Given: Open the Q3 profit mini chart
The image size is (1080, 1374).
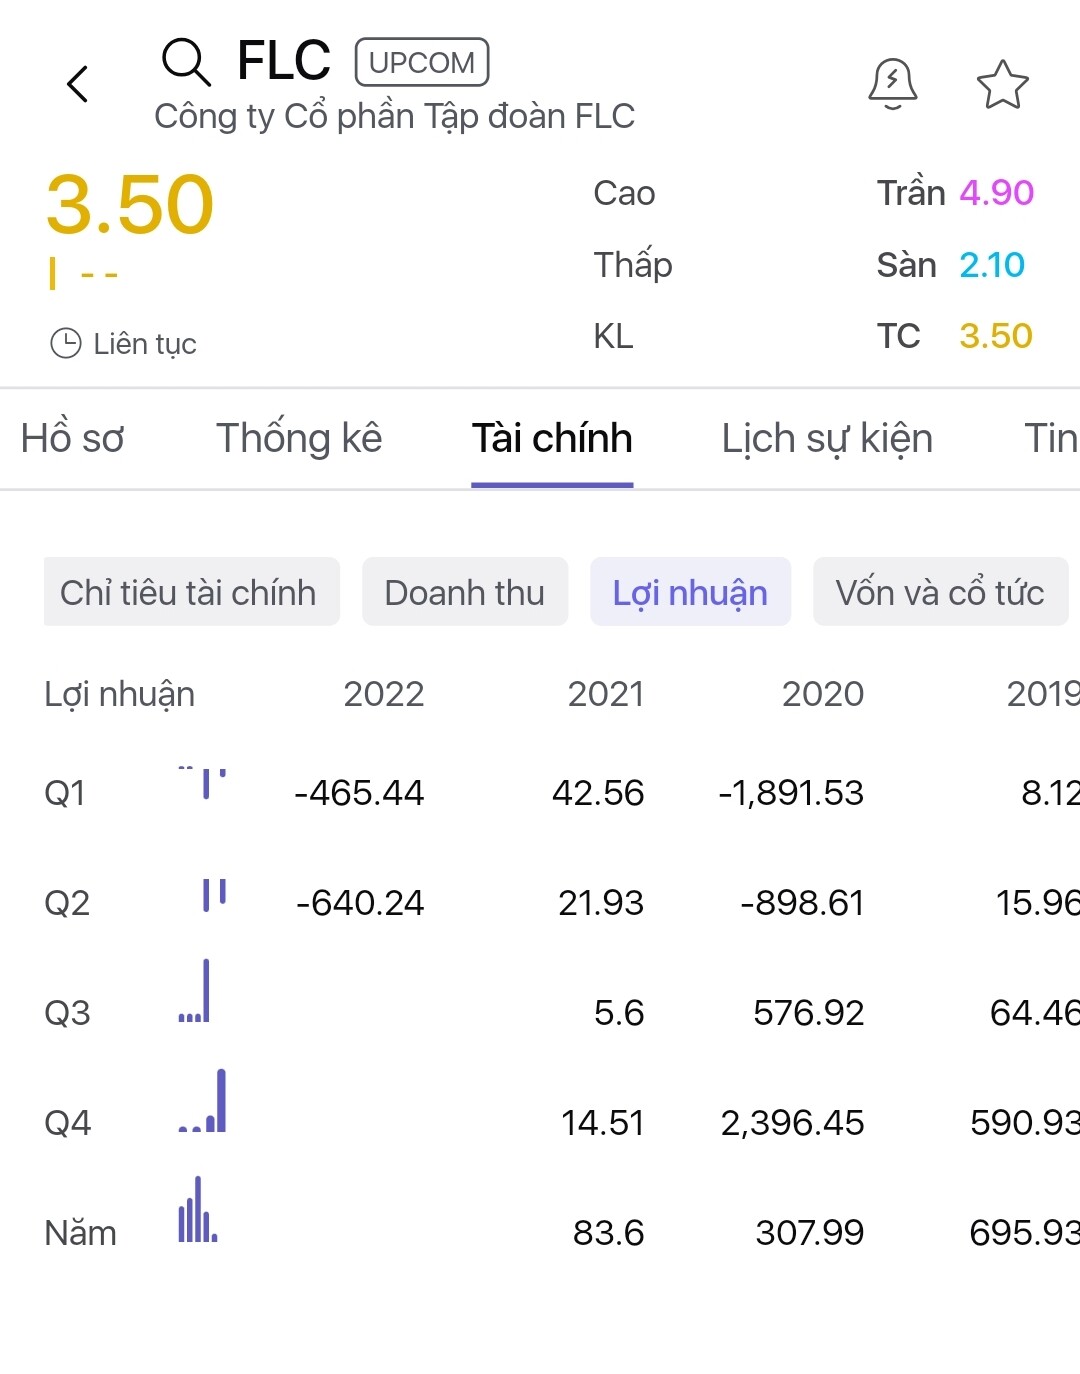Looking at the screenshot, I should pos(195,993).
